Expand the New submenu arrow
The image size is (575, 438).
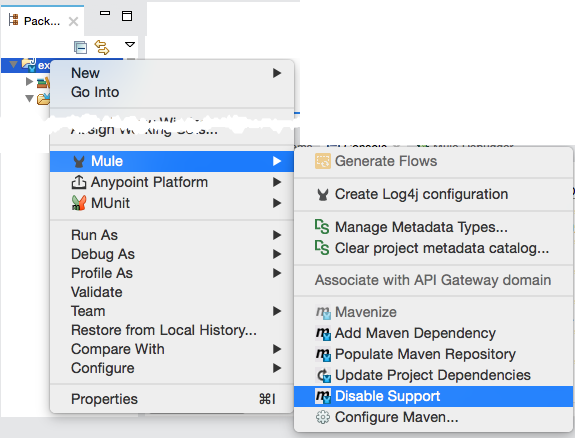point(277,73)
